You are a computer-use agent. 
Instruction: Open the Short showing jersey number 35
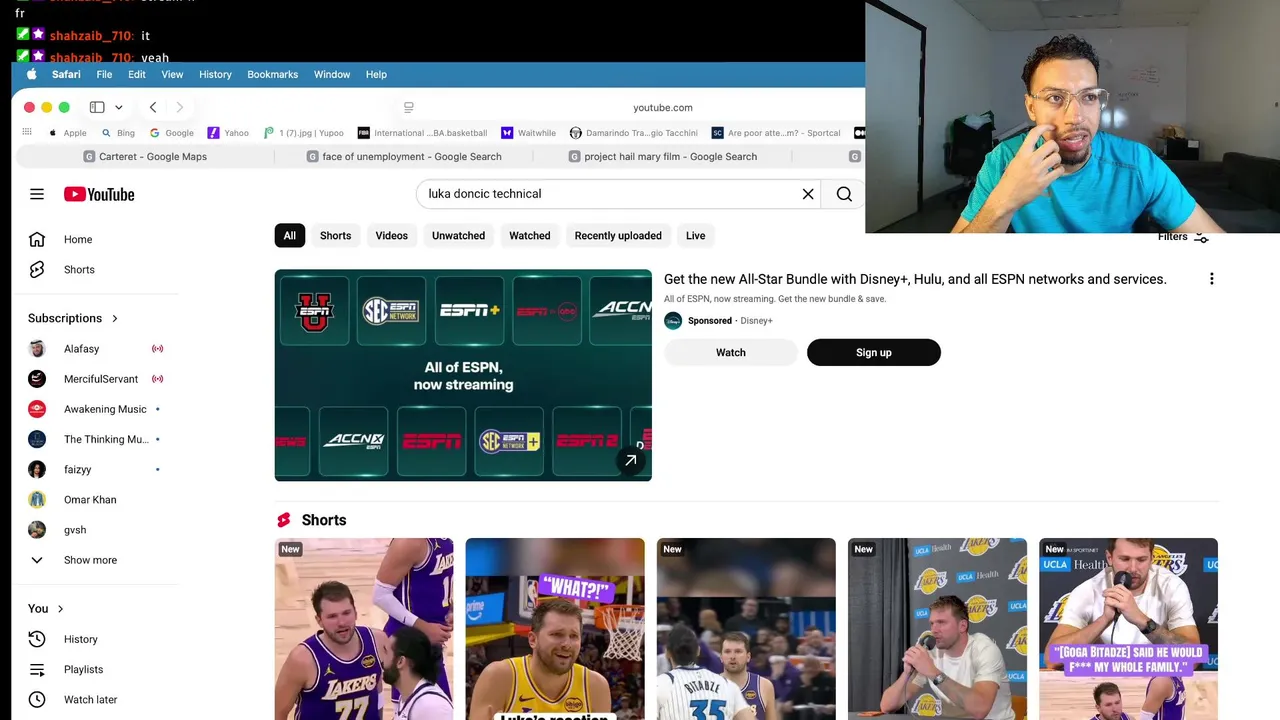click(746, 629)
